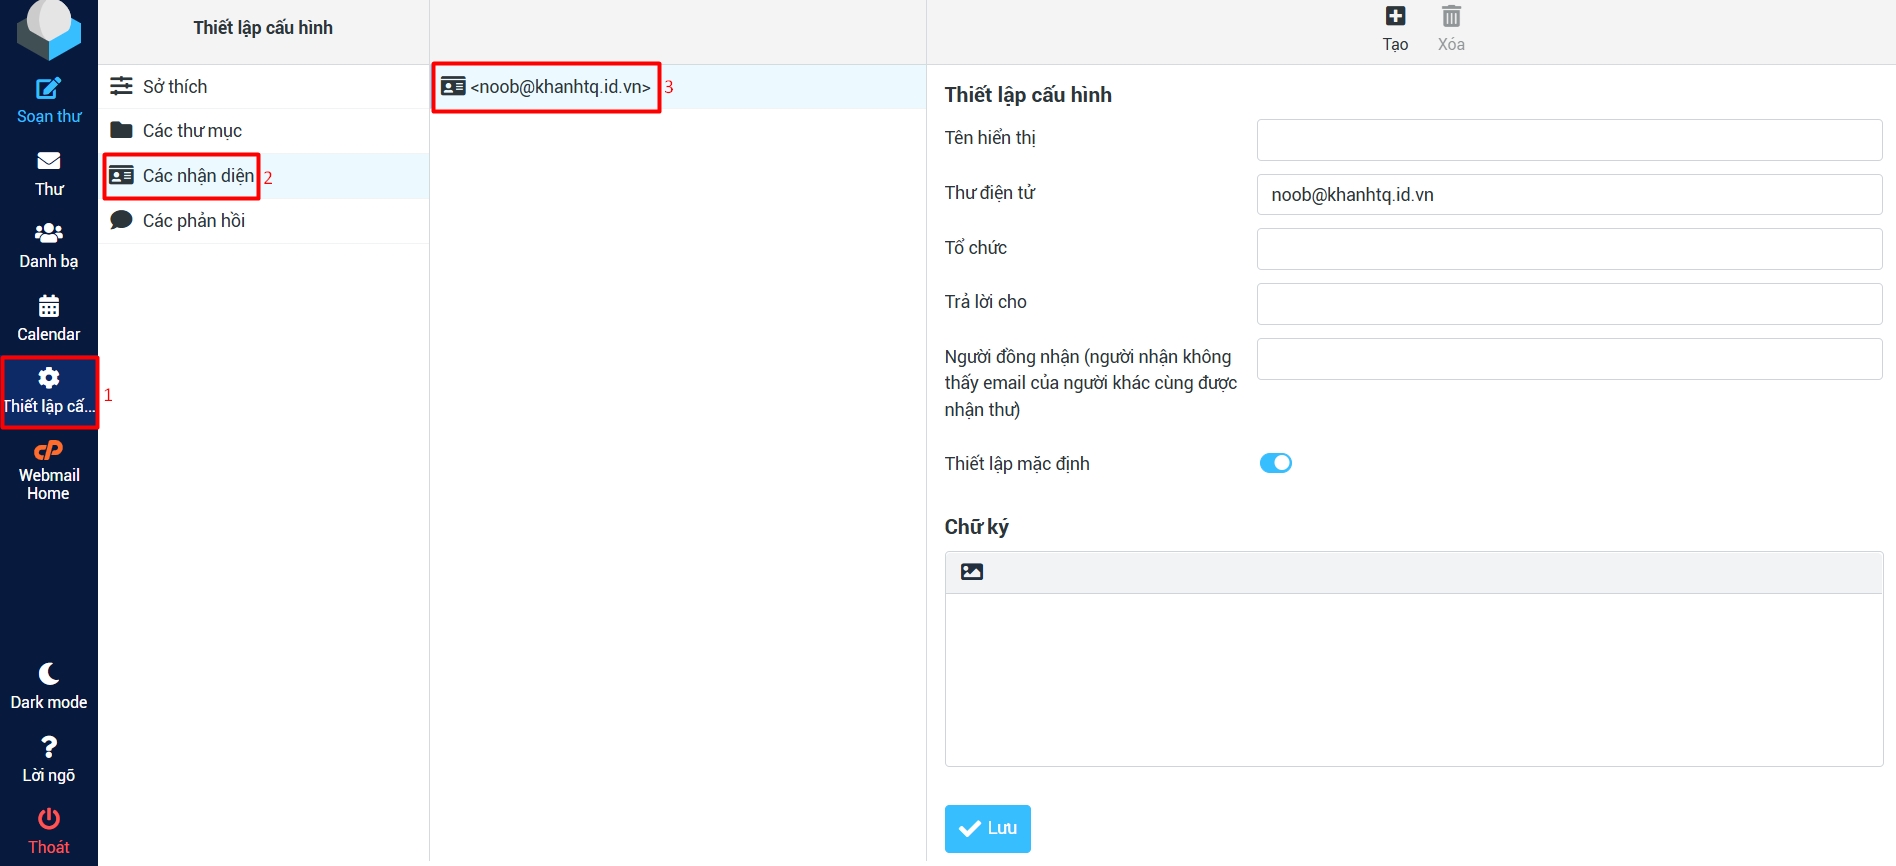Click the Lưu save button
Image resolution: width=1896 pixels, height=866 pixels.
987,828
